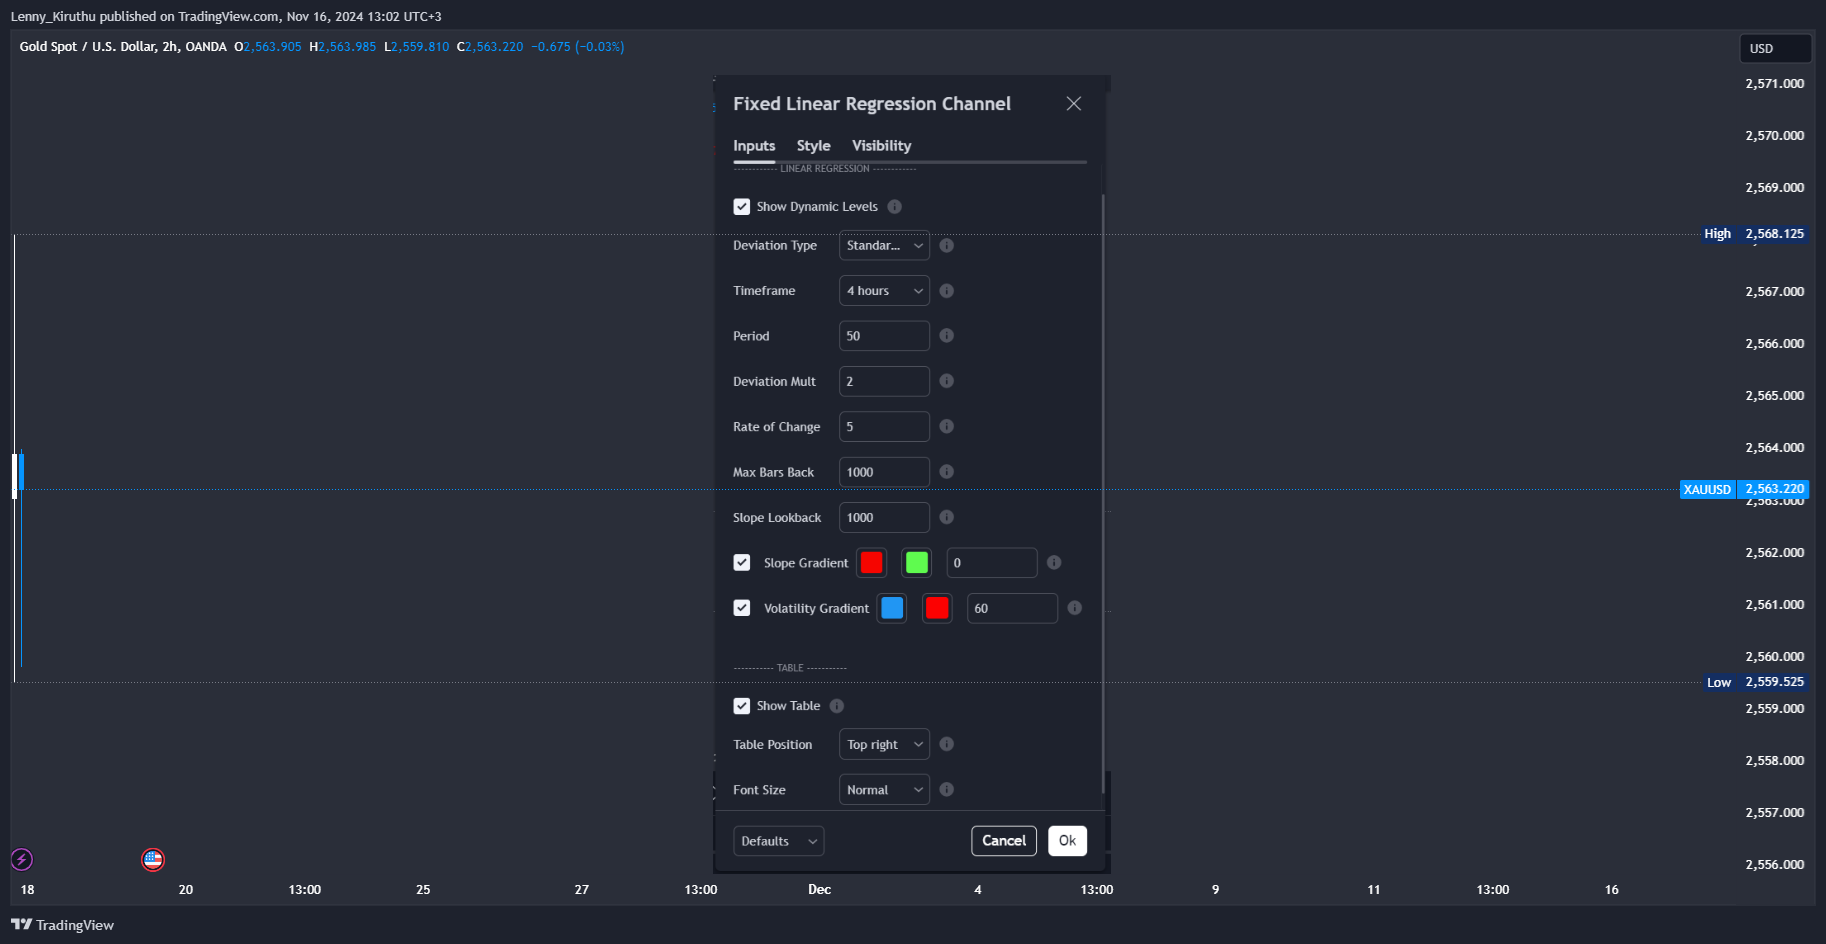
Task: Click the Slope Lookback input field
Action: click(x=884, y=517)
